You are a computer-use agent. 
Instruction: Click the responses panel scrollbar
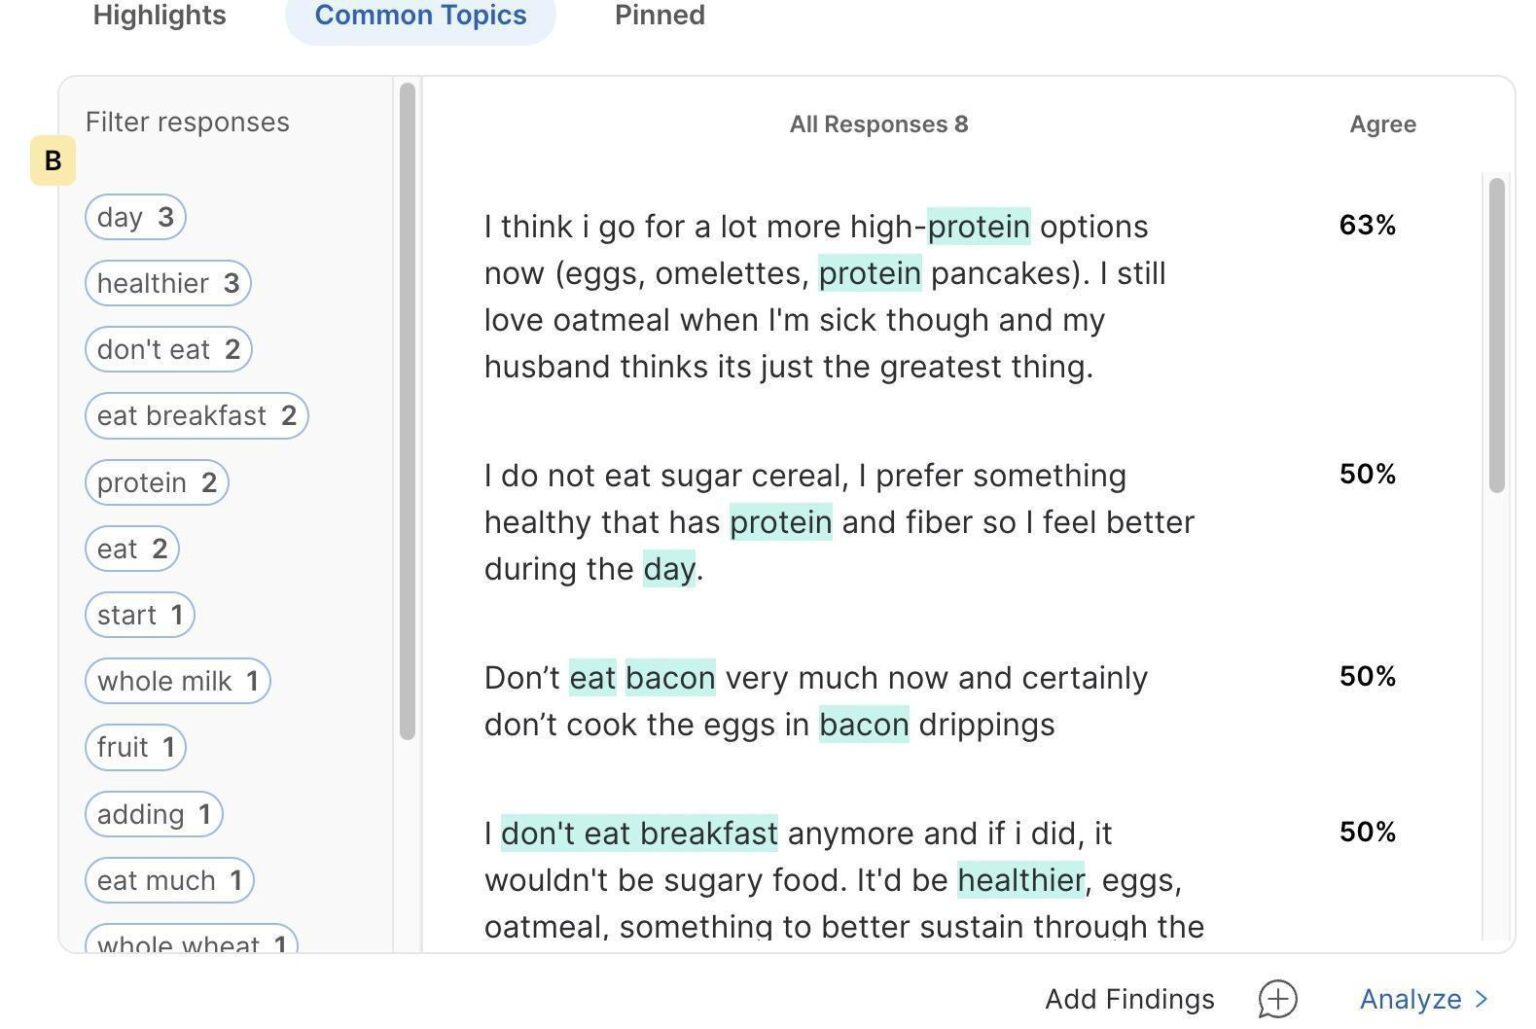(1497, 335)
